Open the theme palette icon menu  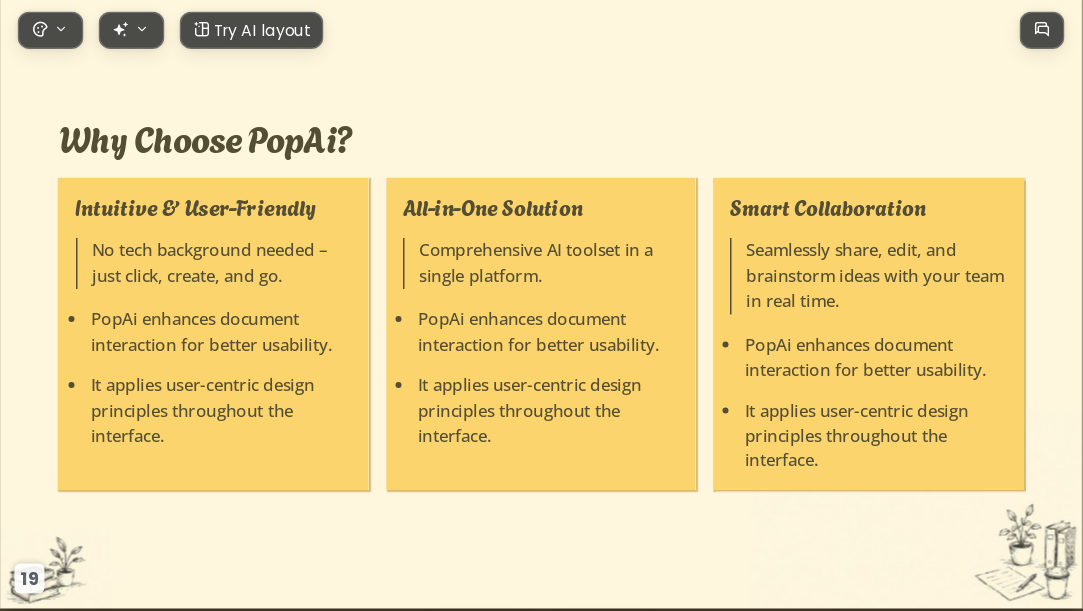tap(41, 30)
